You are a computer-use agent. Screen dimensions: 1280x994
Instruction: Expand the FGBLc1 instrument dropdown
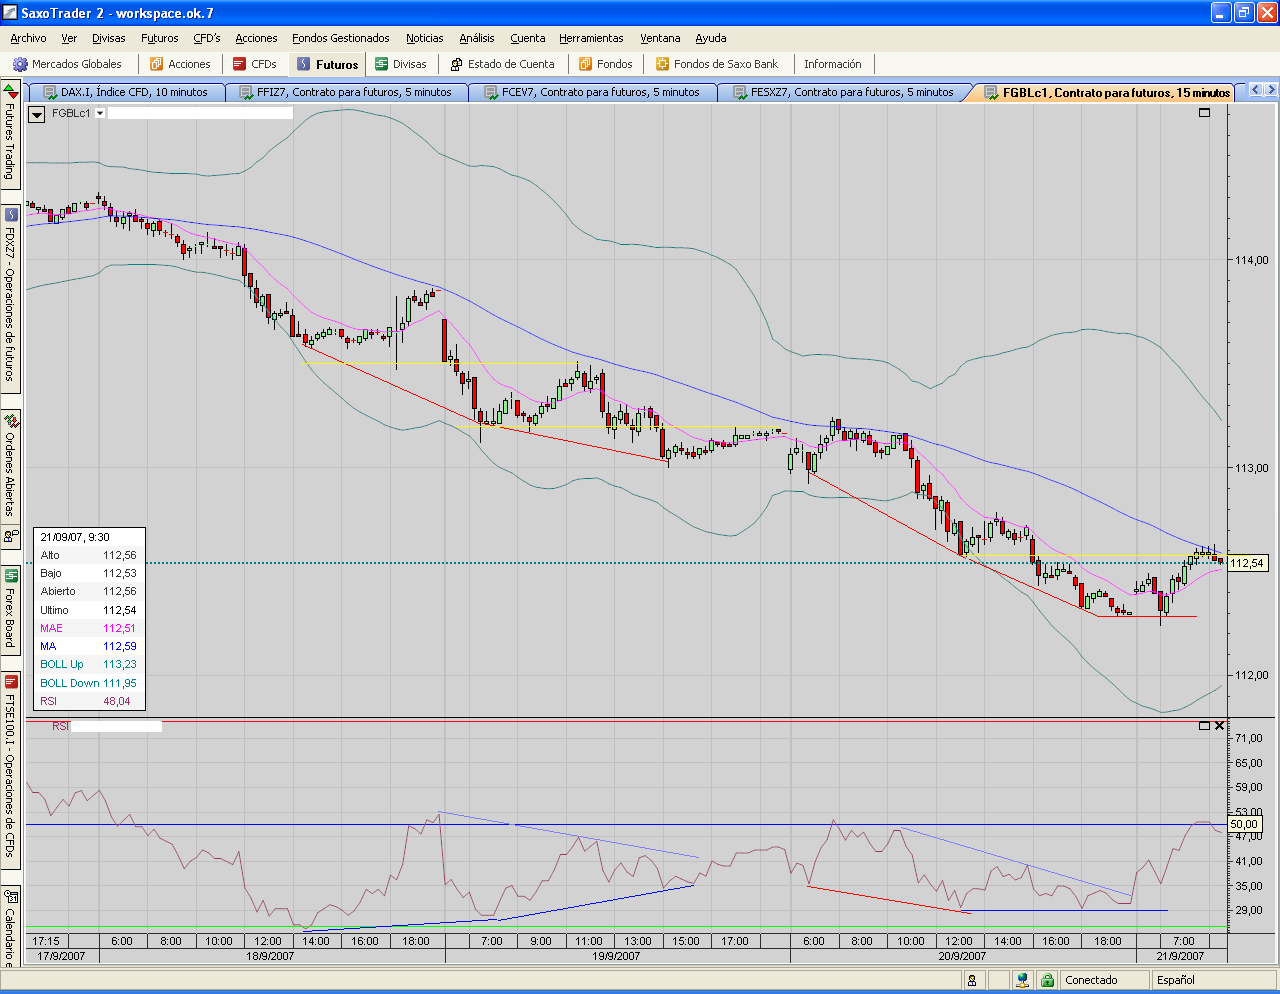pos(99,113)
